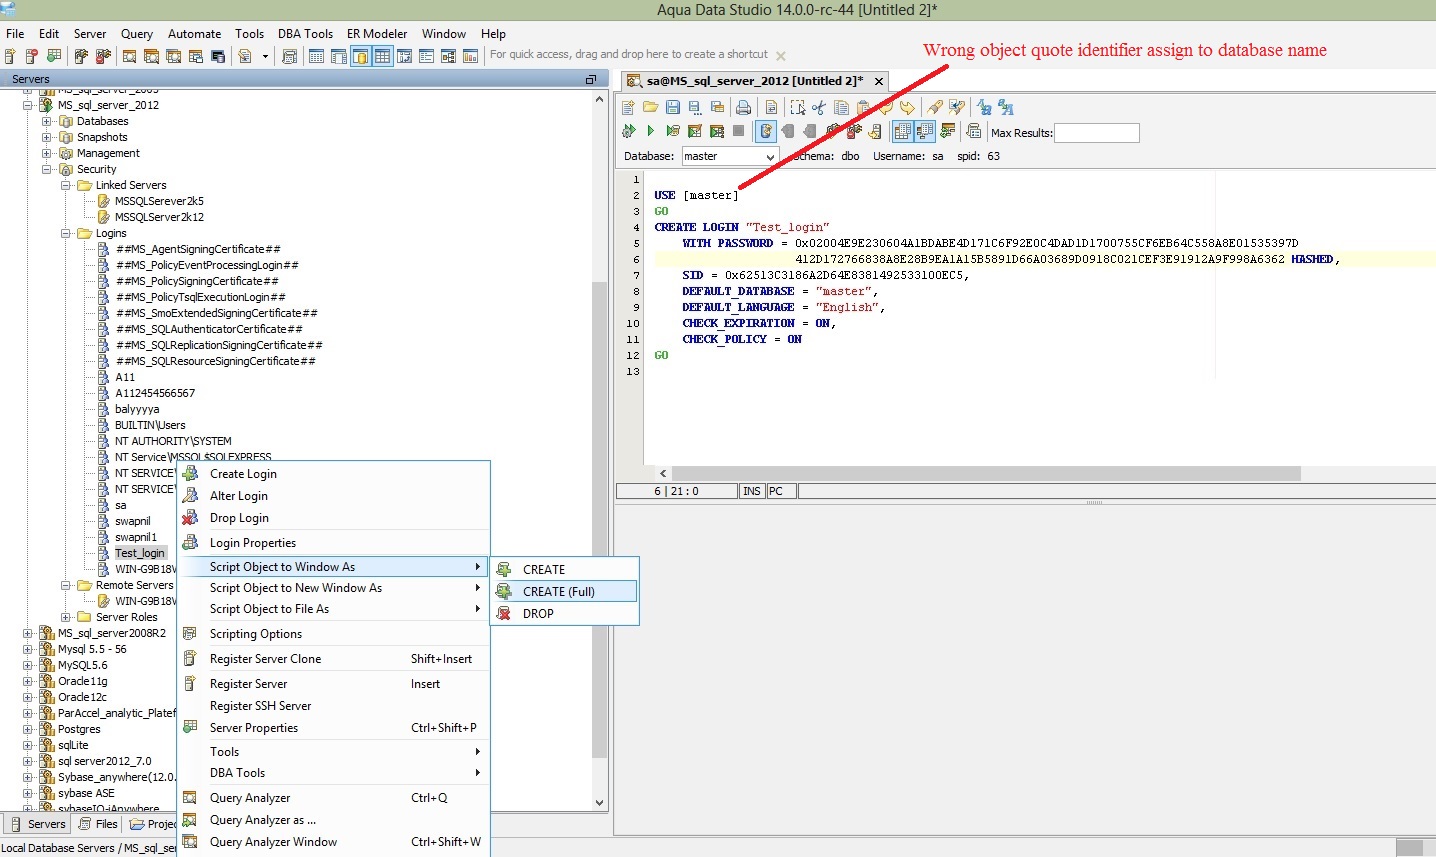Click the gray Stop execution square icon

click(x=739, y=131)
